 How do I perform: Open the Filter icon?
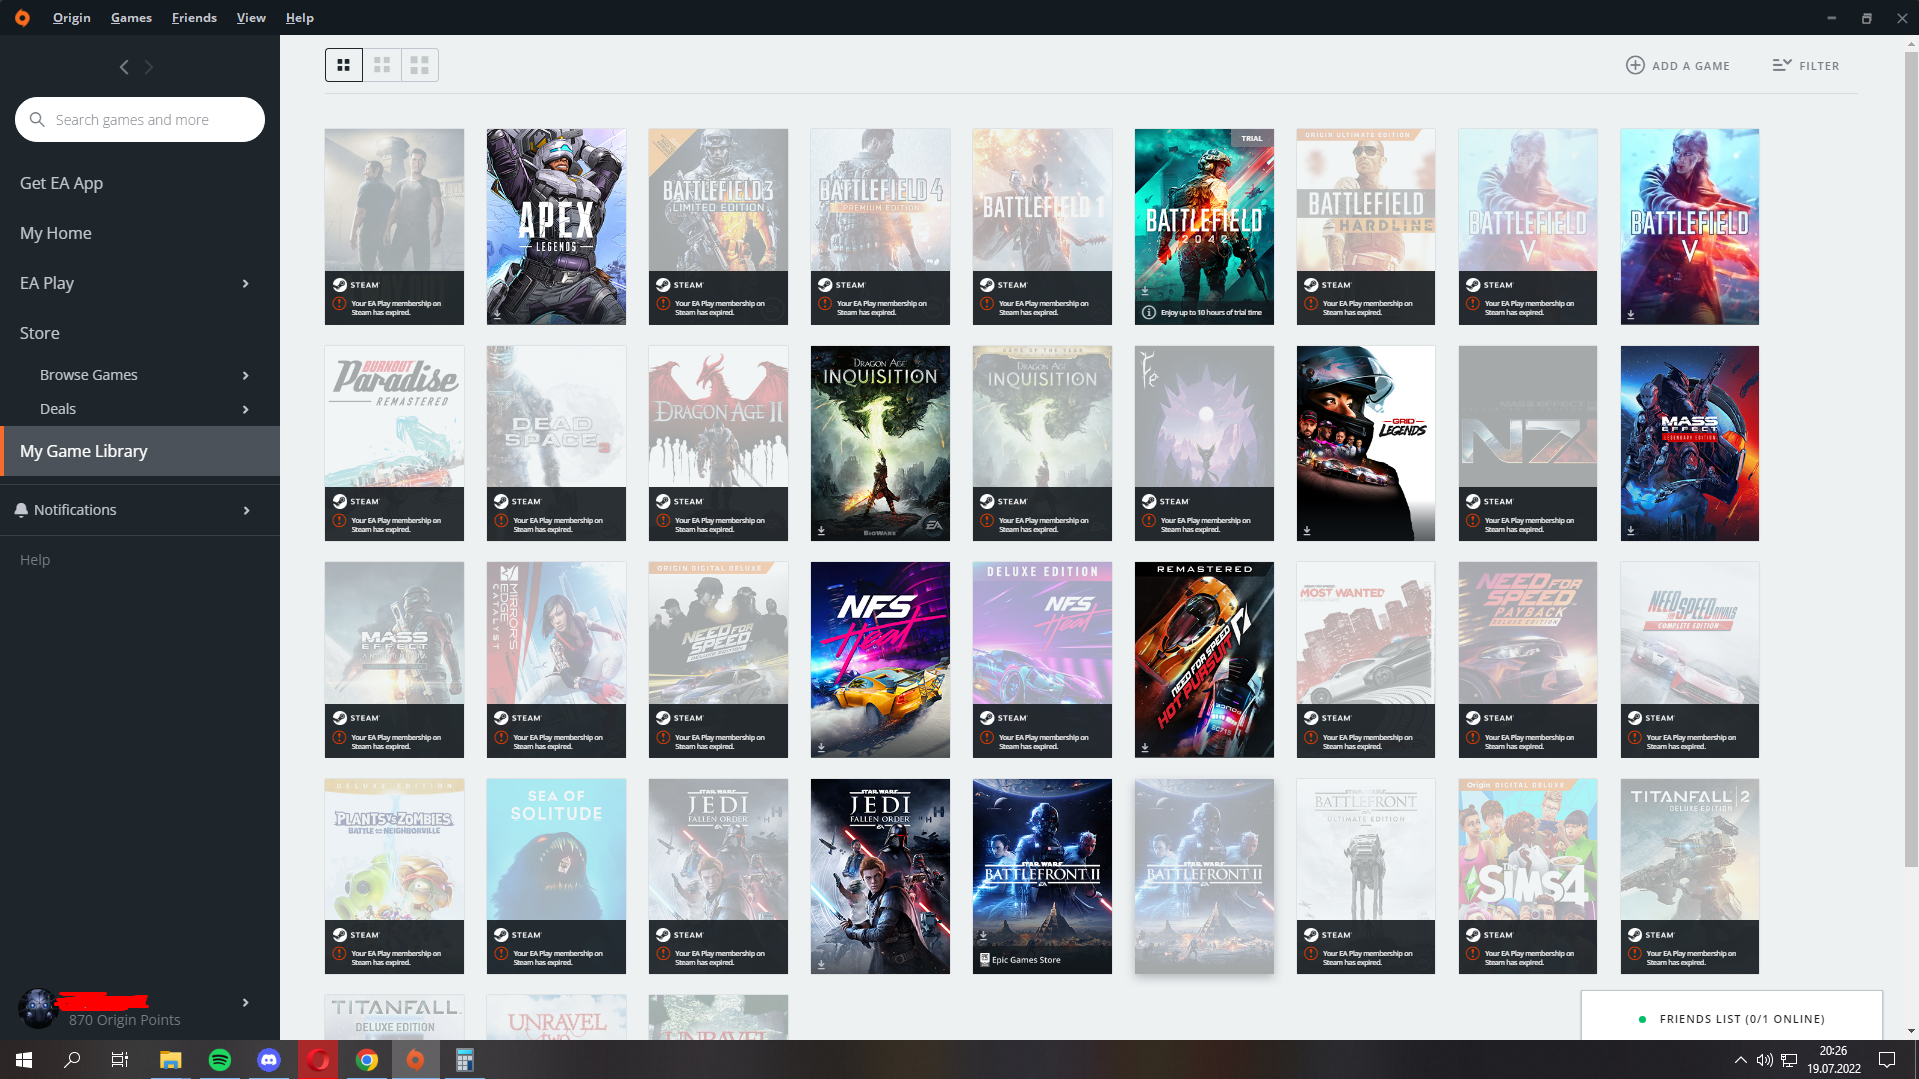[x=1782, y=65]
